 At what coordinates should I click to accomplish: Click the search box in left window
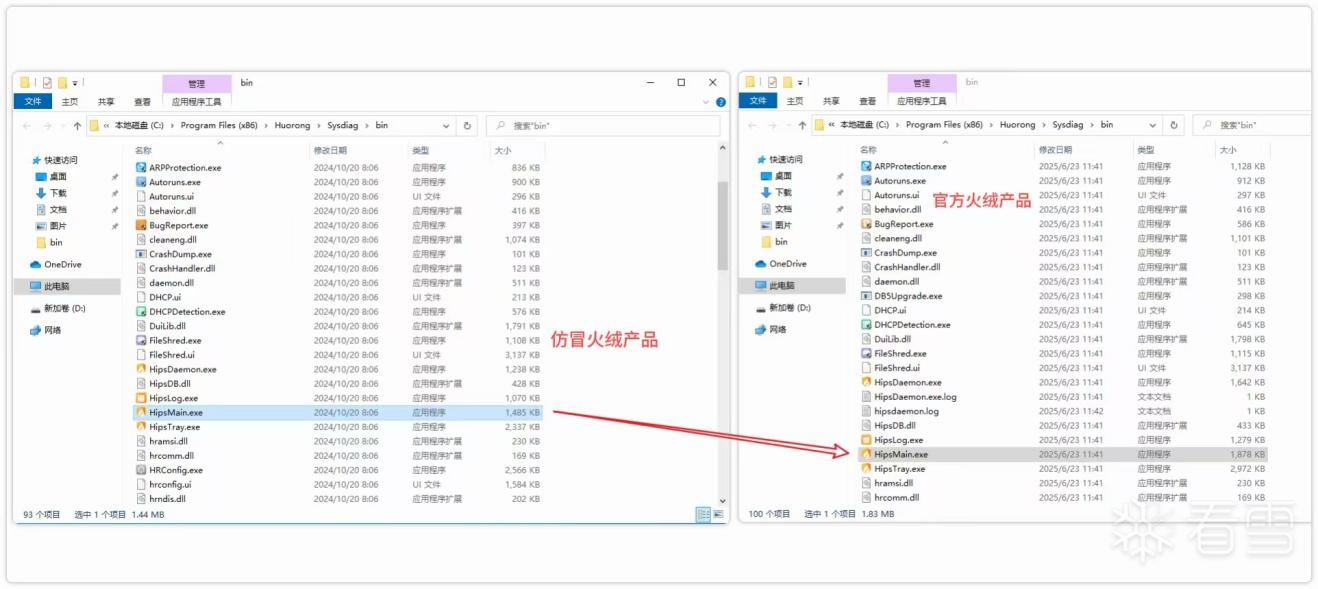click(603, 126)
